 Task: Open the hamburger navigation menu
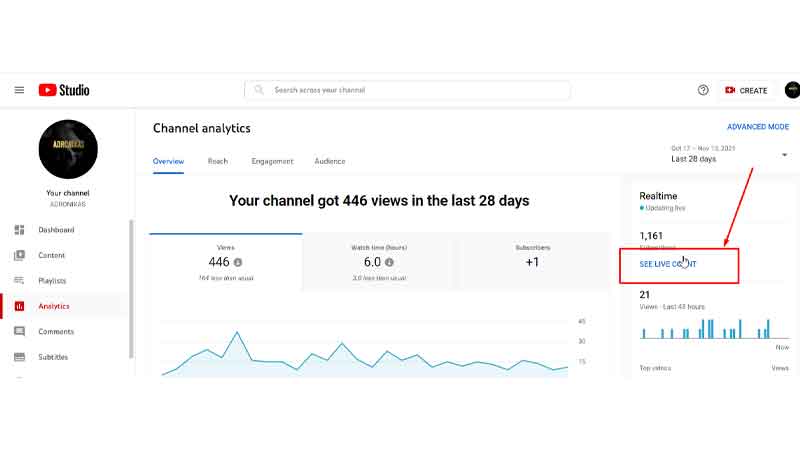[x=19, y=90]
